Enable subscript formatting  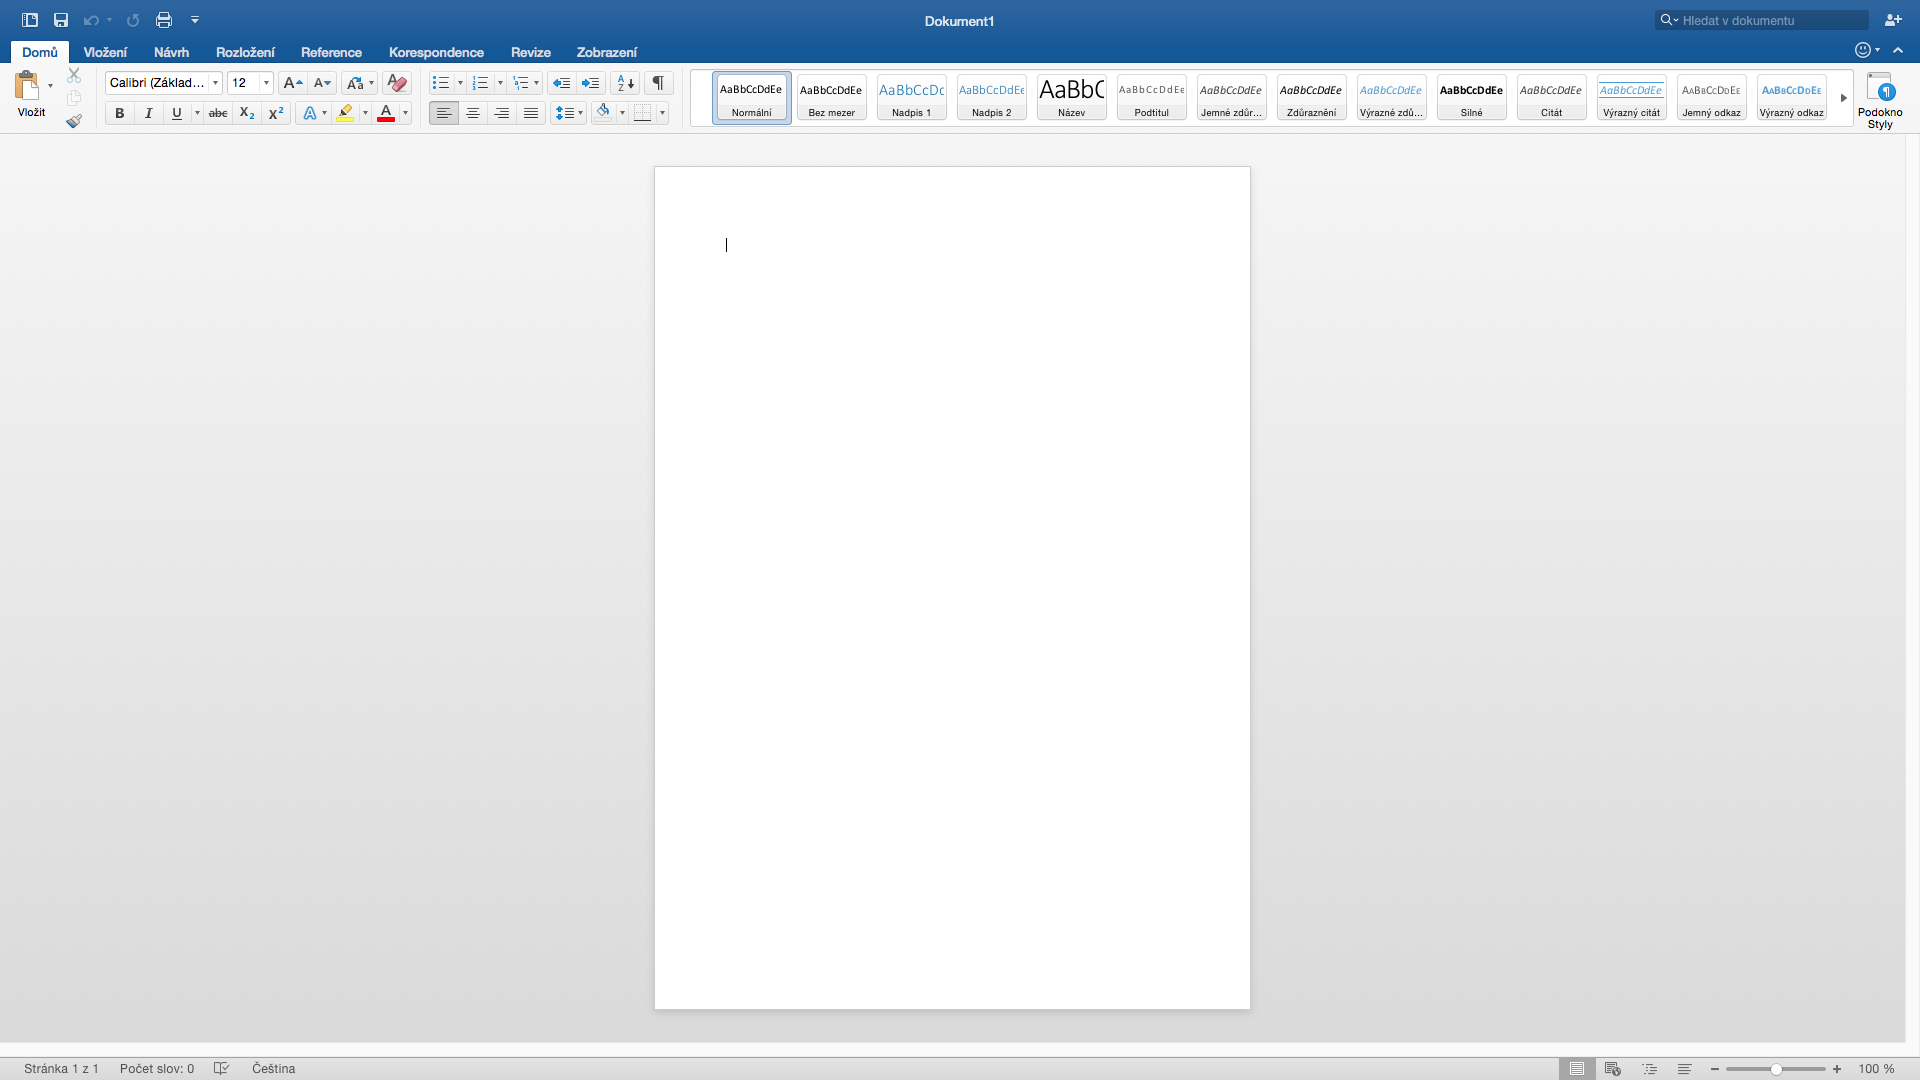[246, 113]
